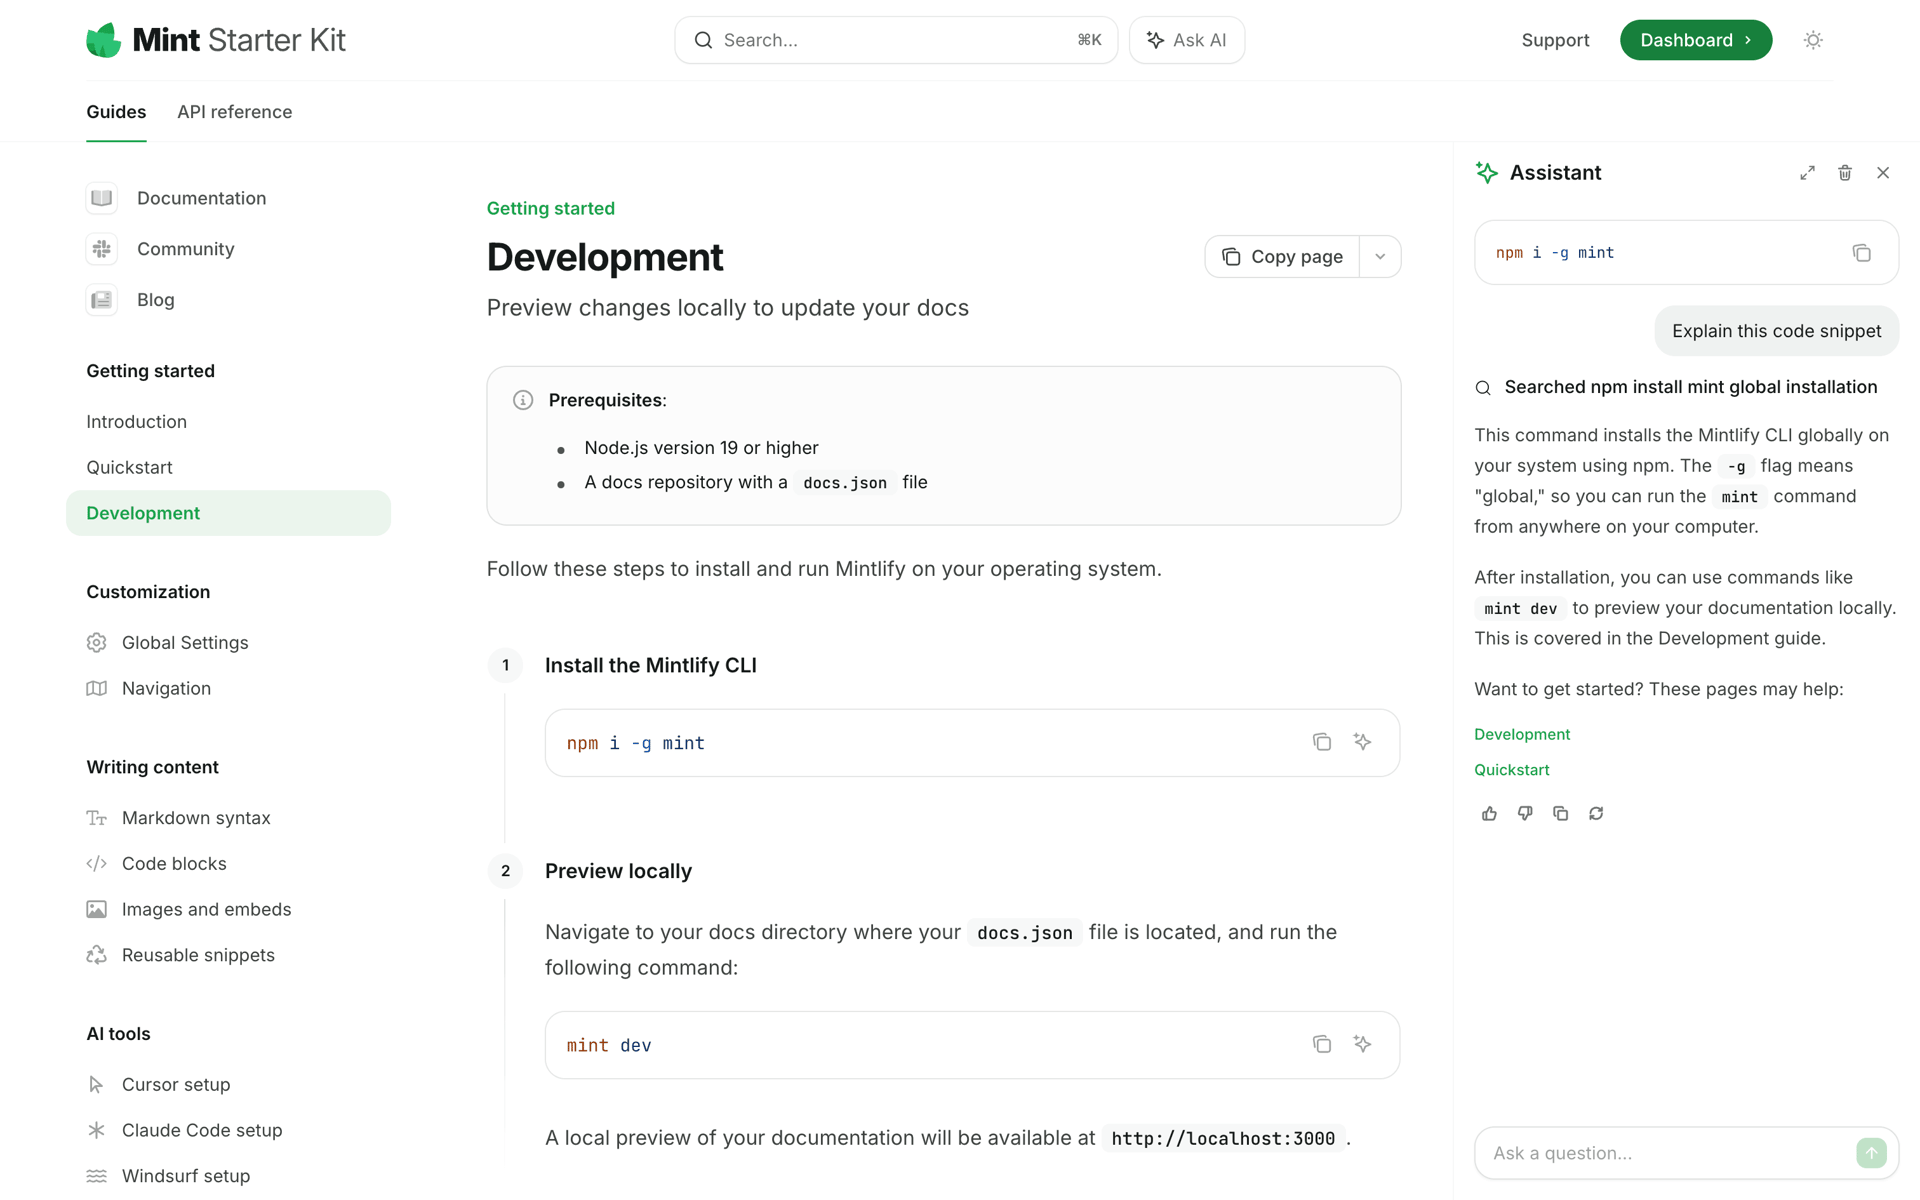Screen dimensions: 1920x1200
Task: Click the 'Install the Mintlify CLI' heading
Action: [650, 666]
